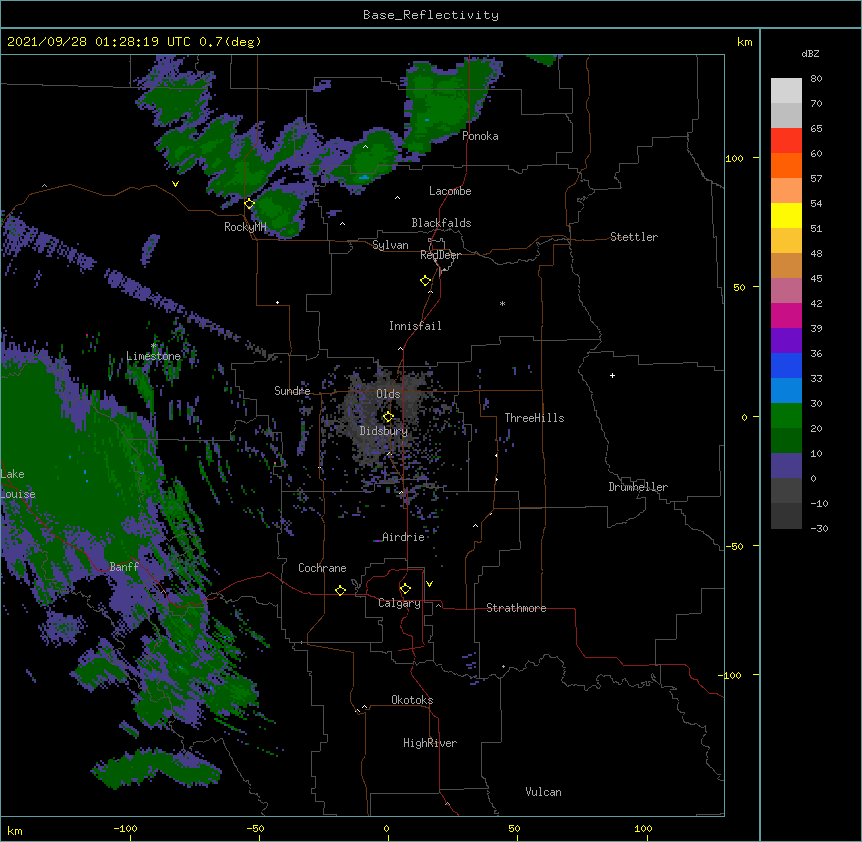Click the 50 tick on bottom axis
Image resolution: width=862 pixels, height=842 pixels.
point(514,828)
